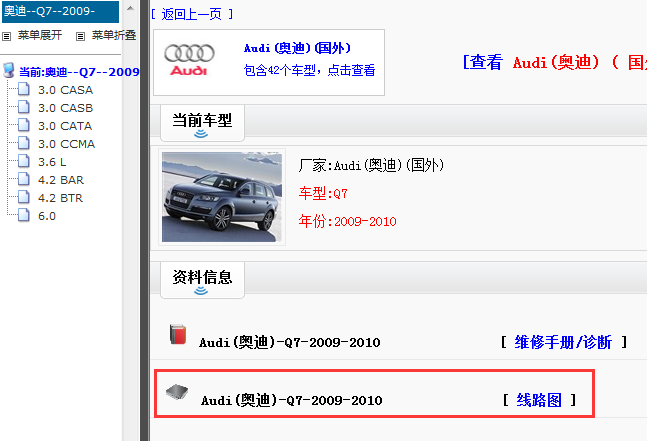Select 3.0 CASA engine entry

[x=65, y=90]
